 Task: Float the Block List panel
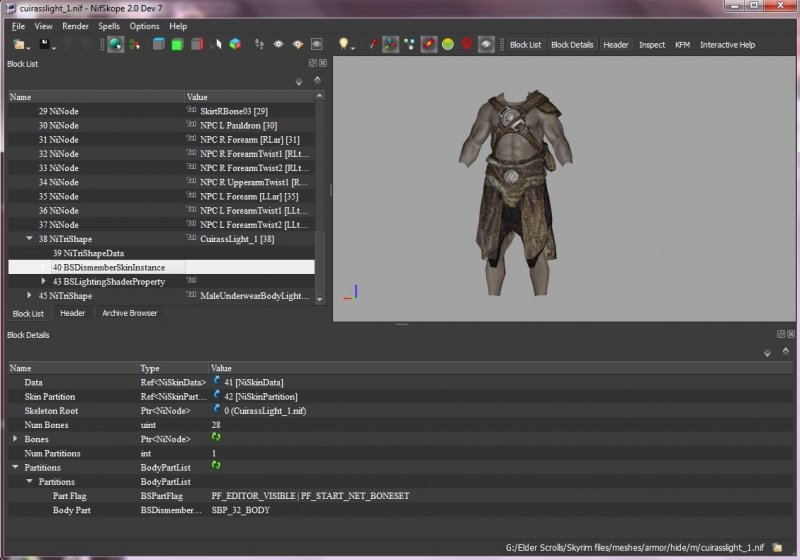(x=313, y=63)
